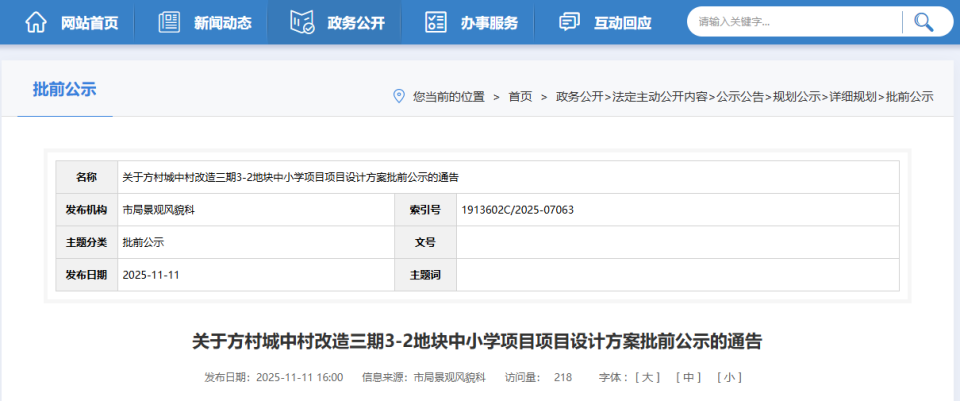The image size is (960, 401).
Task: Click the magnifier search icon
Action: point(923,22)
